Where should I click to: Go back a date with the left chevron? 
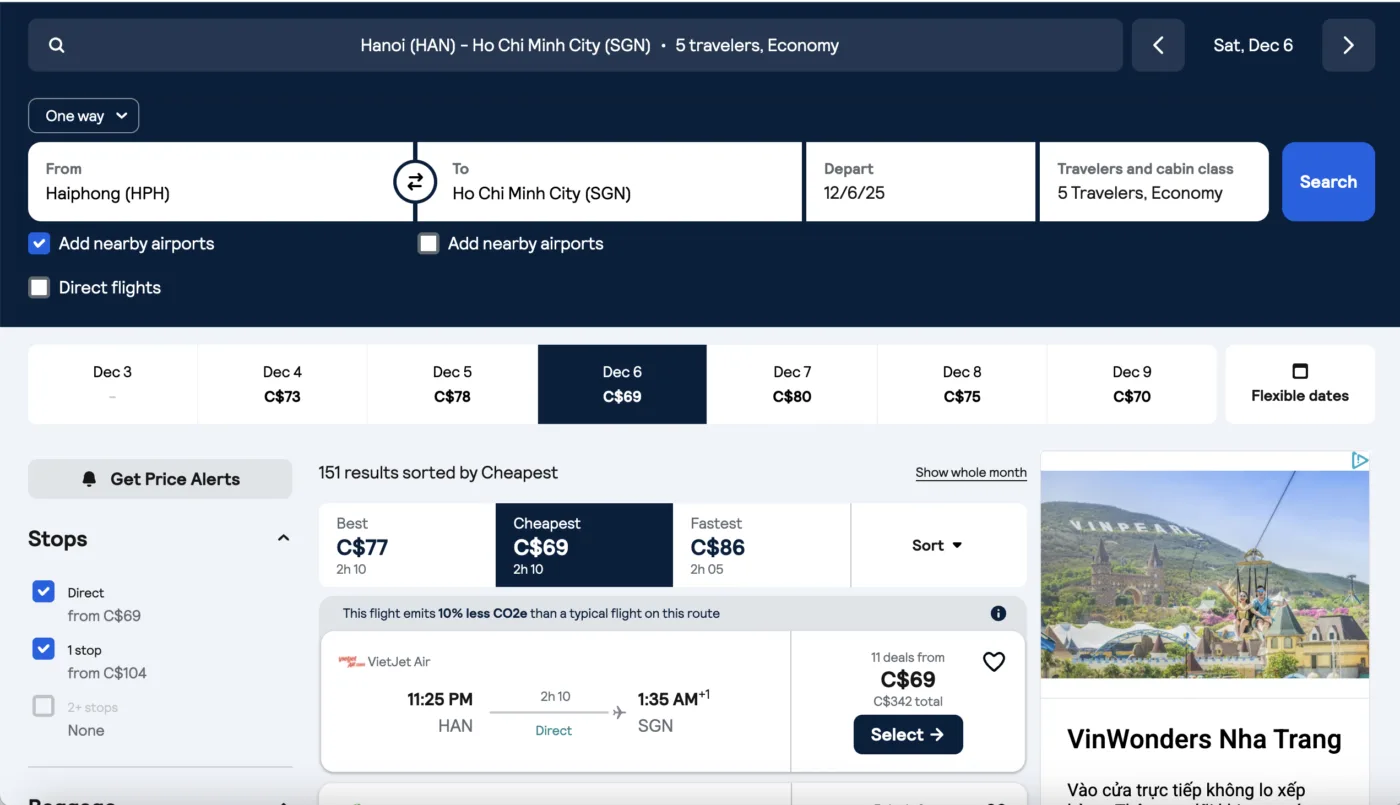1158,45
